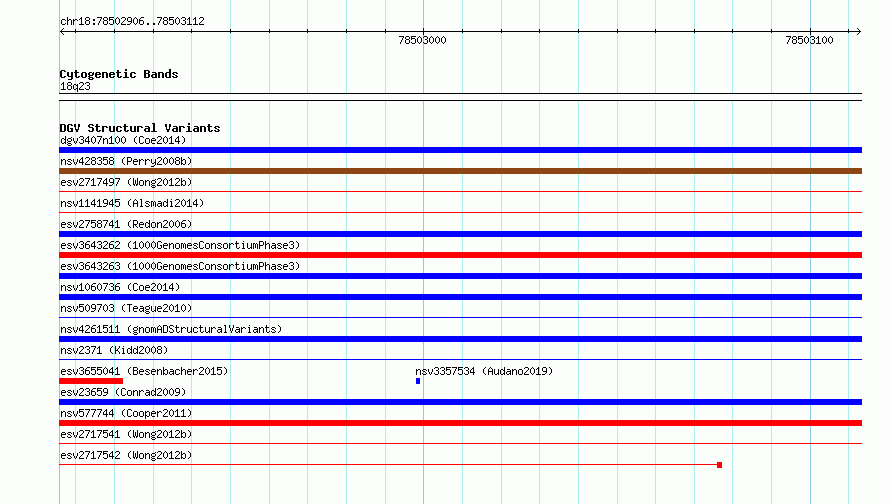
Task: Open nsv3357534 (Audano2019) label
Action: (484, 371)
